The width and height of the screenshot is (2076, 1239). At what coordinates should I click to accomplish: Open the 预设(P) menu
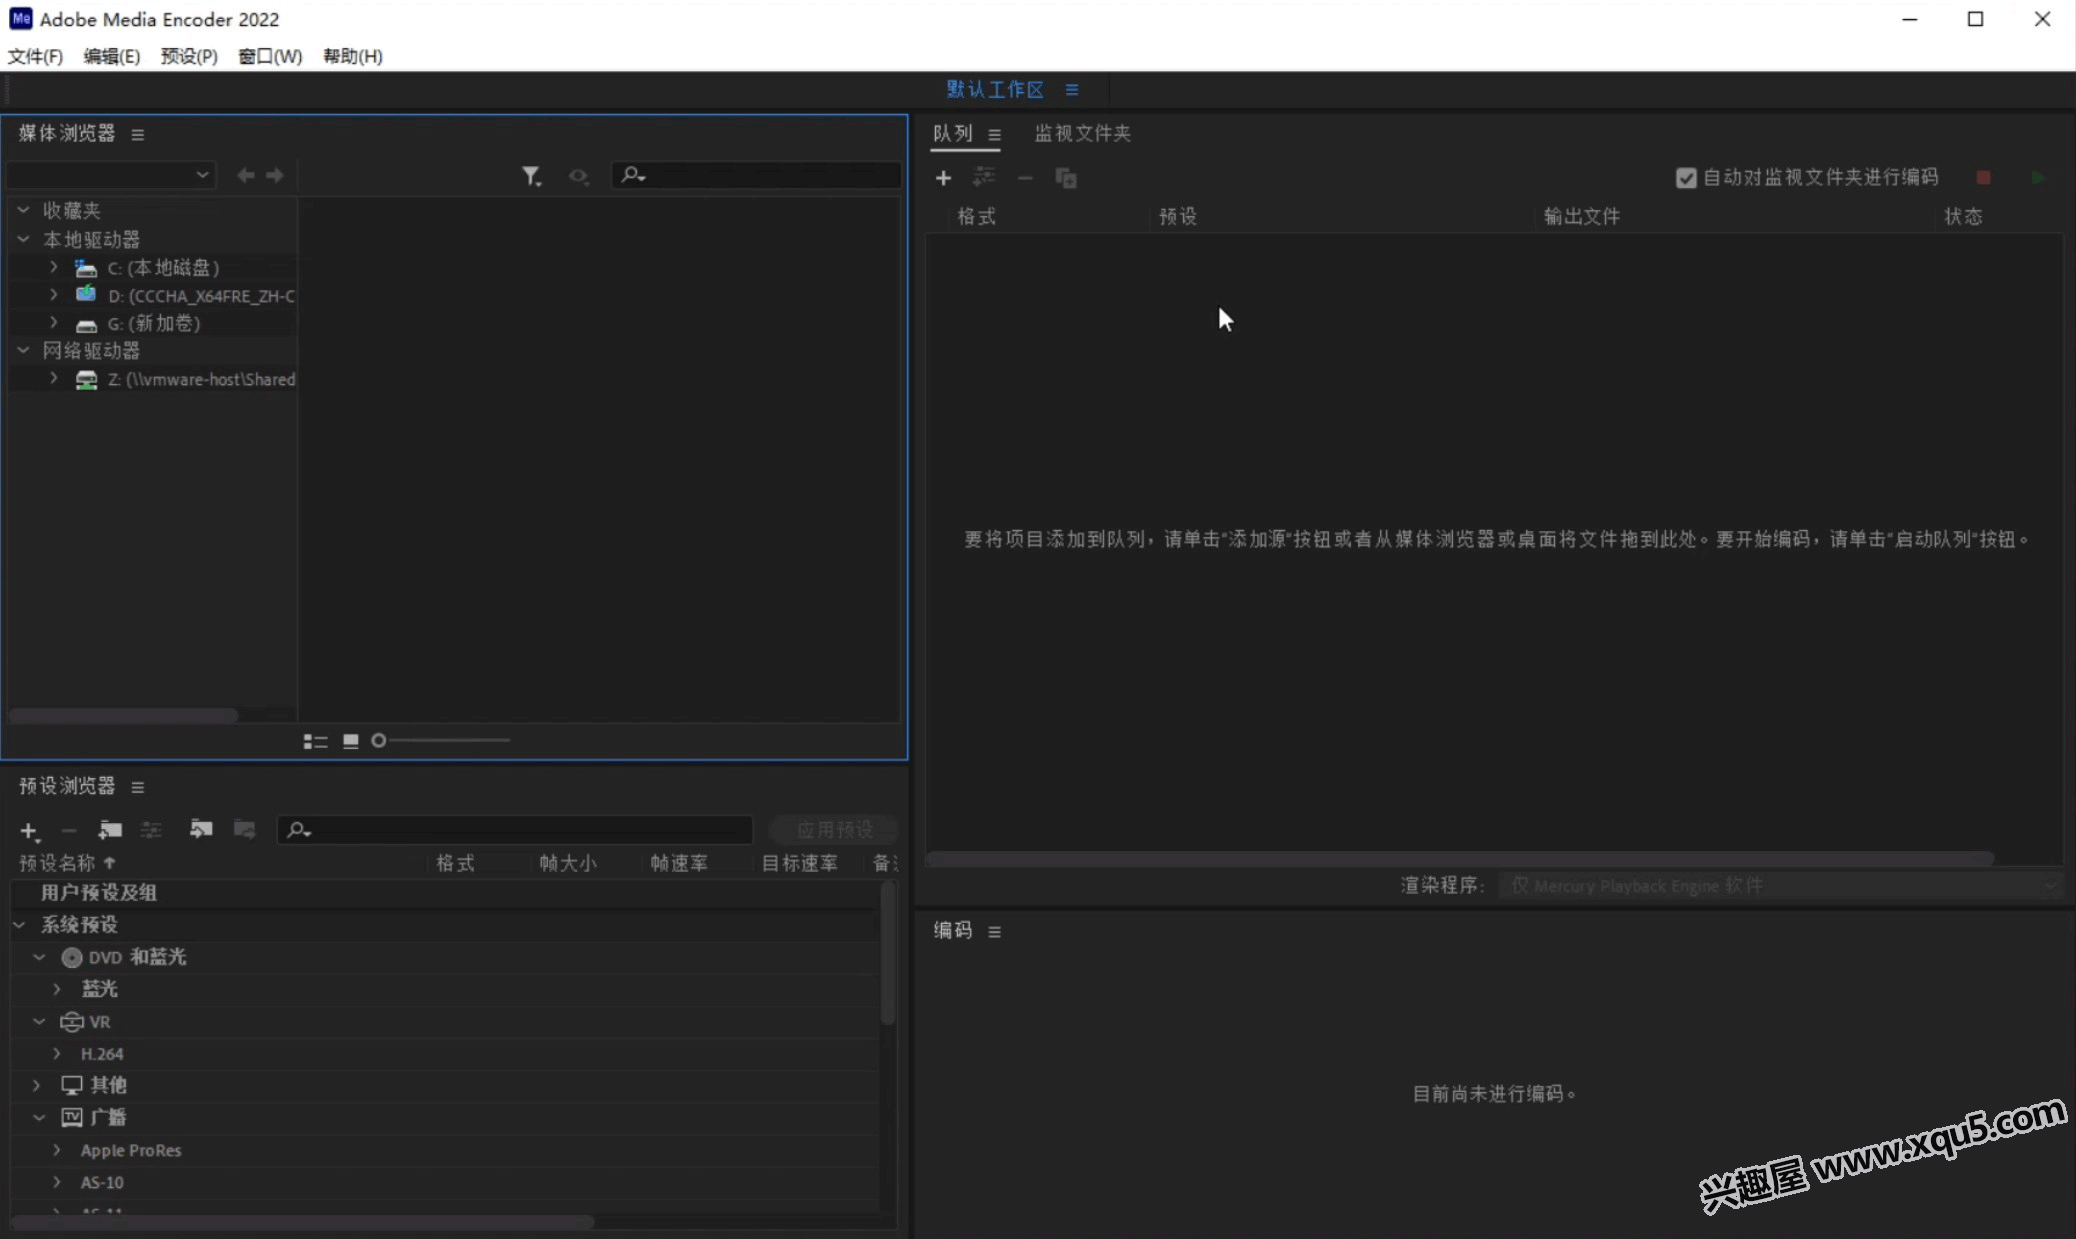pos(189,56)
